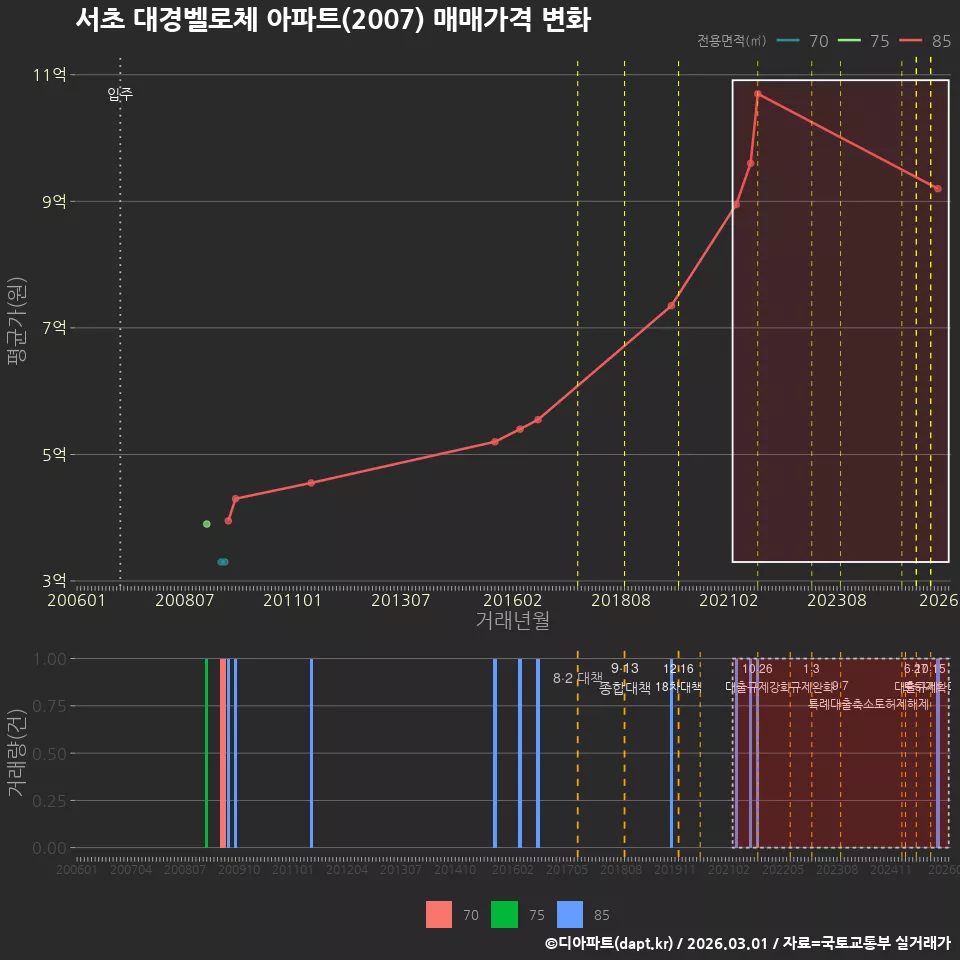This screenshot has height=960, width=960.
Task: Click the green 75 line key in top legend
Action: pos(849,41)
